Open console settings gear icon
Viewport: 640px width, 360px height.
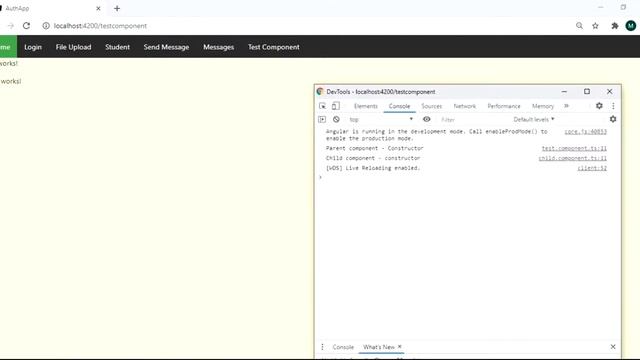pos(613,119)
